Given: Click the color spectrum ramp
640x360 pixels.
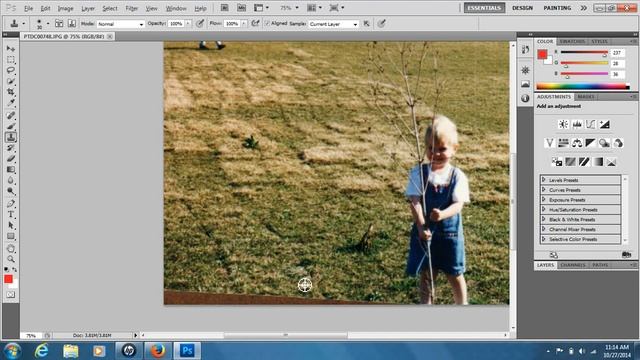Looking at the screenshot, I should (583, 86).
